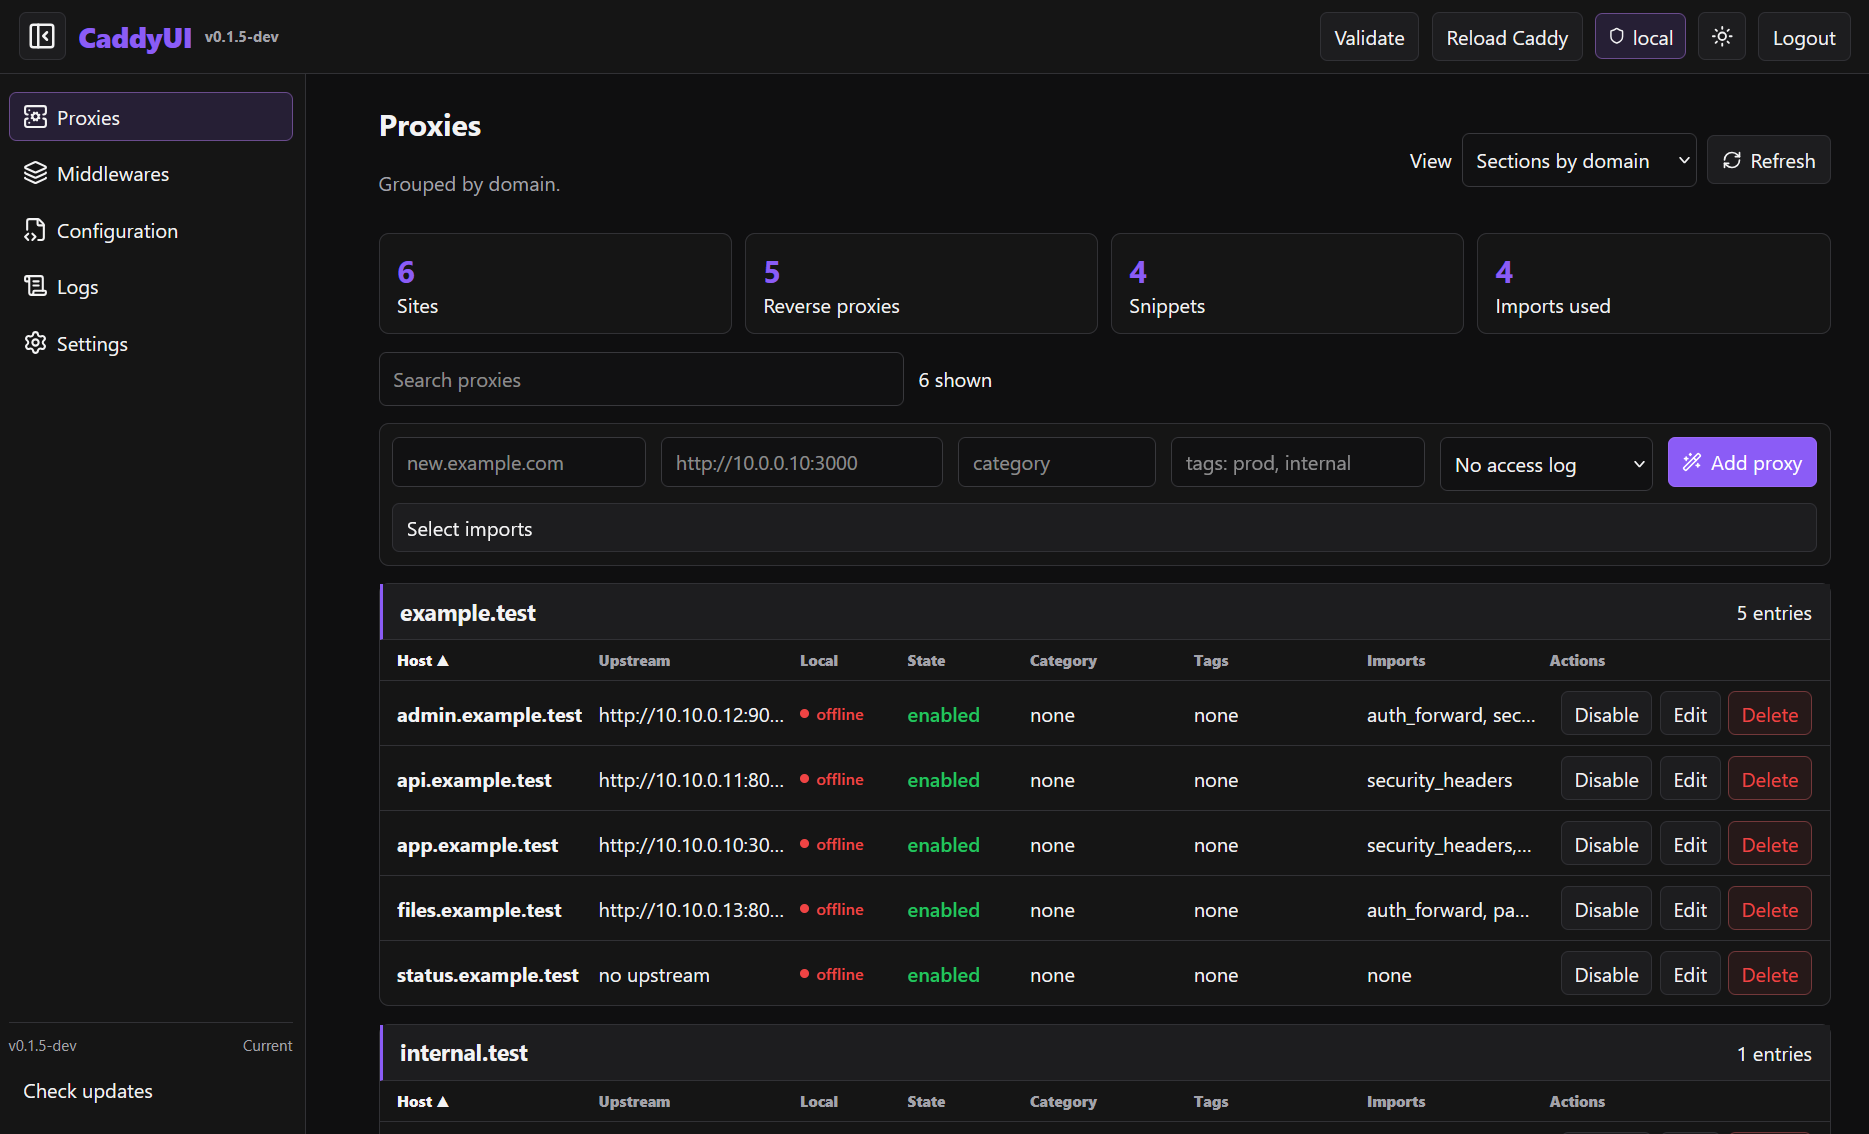This screenshot has height=1134, width=1869.
Task: Disable status.example.test proxy
Action: point(1606,974)
